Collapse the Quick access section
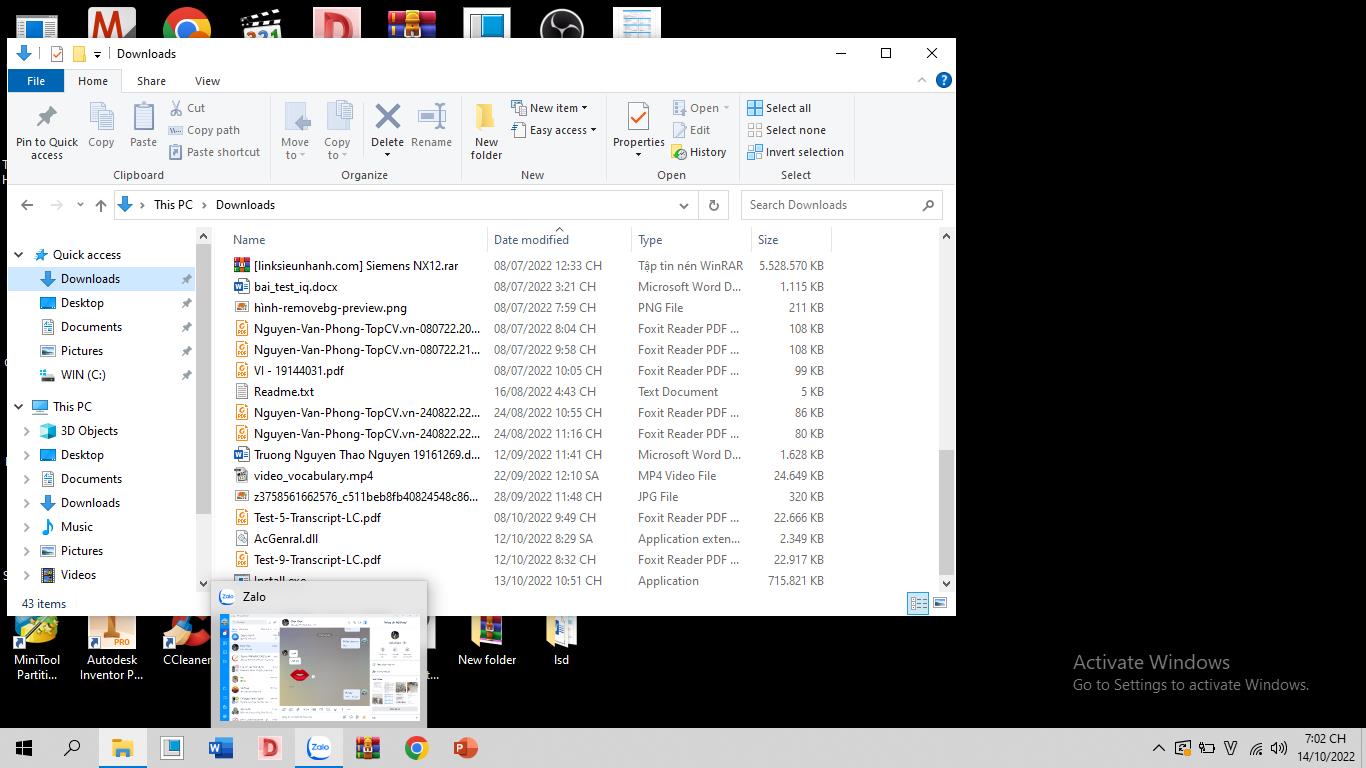The height and width of the screenshot is (768, 1366). 18,255
